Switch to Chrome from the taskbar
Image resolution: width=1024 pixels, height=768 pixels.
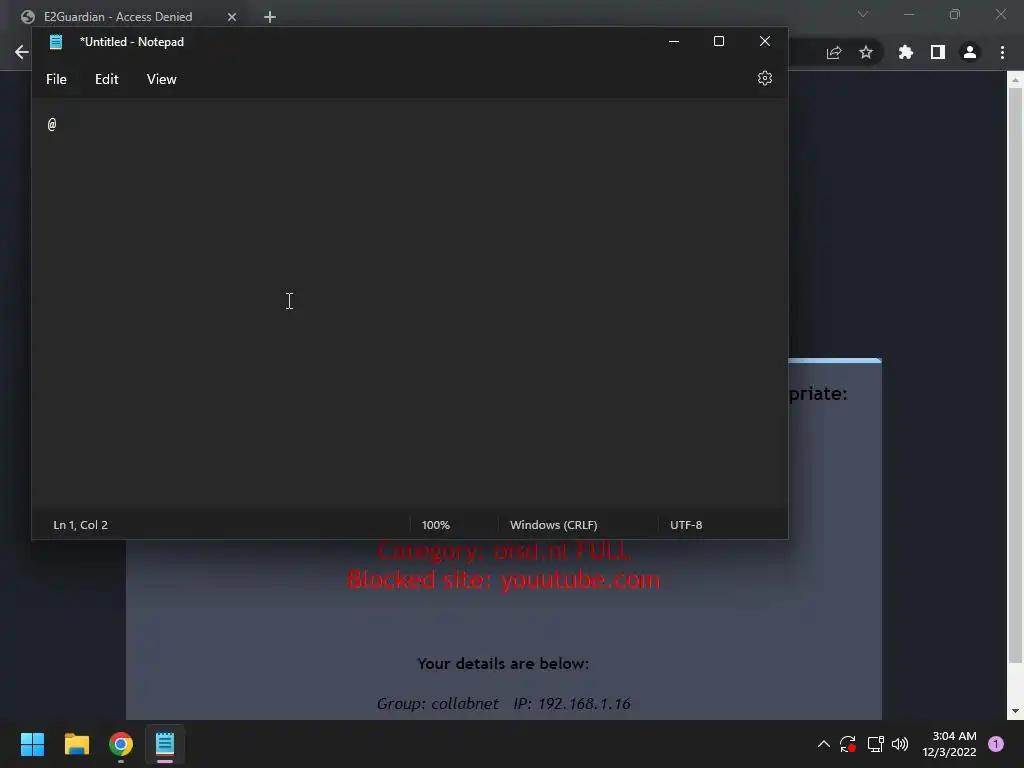tap(121, 744)
